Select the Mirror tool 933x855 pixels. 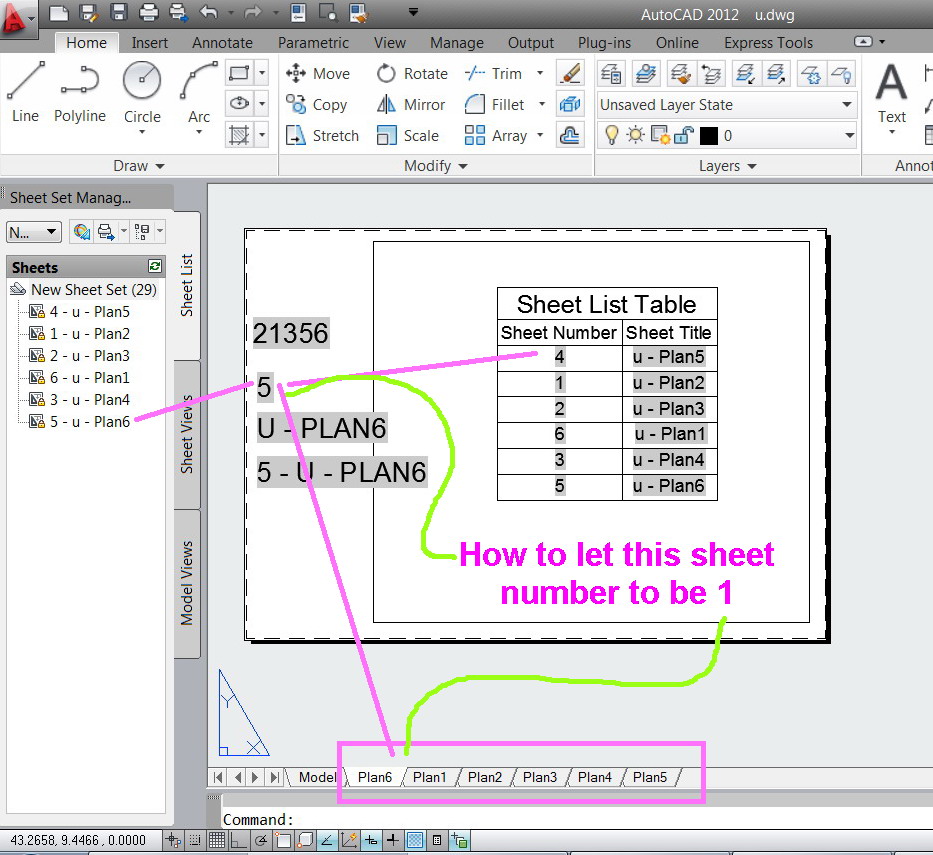(410, 104)
